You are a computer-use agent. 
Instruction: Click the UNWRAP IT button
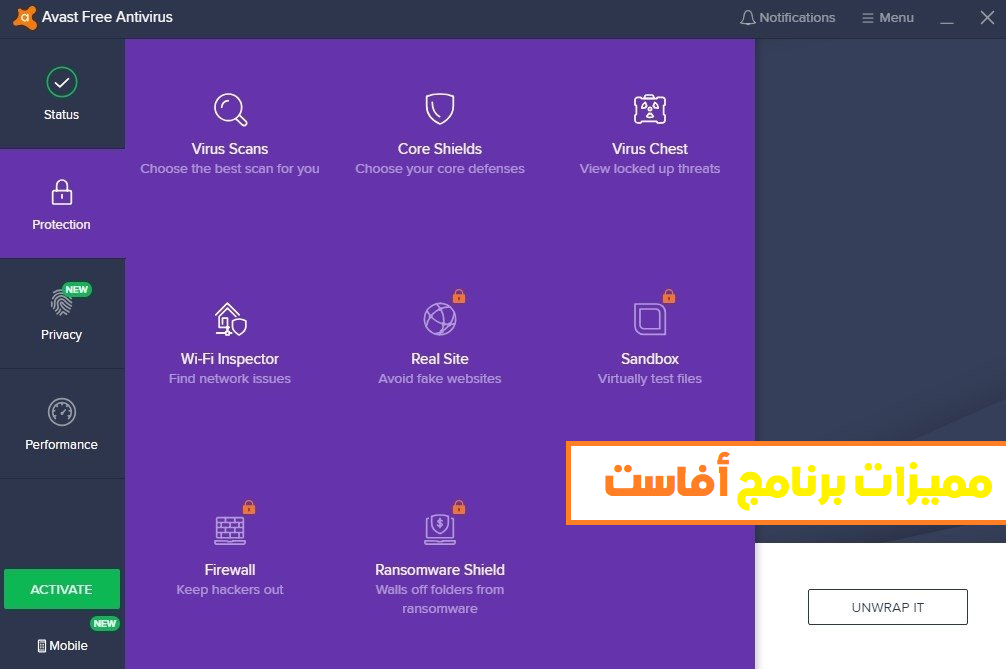click(887, 607)
